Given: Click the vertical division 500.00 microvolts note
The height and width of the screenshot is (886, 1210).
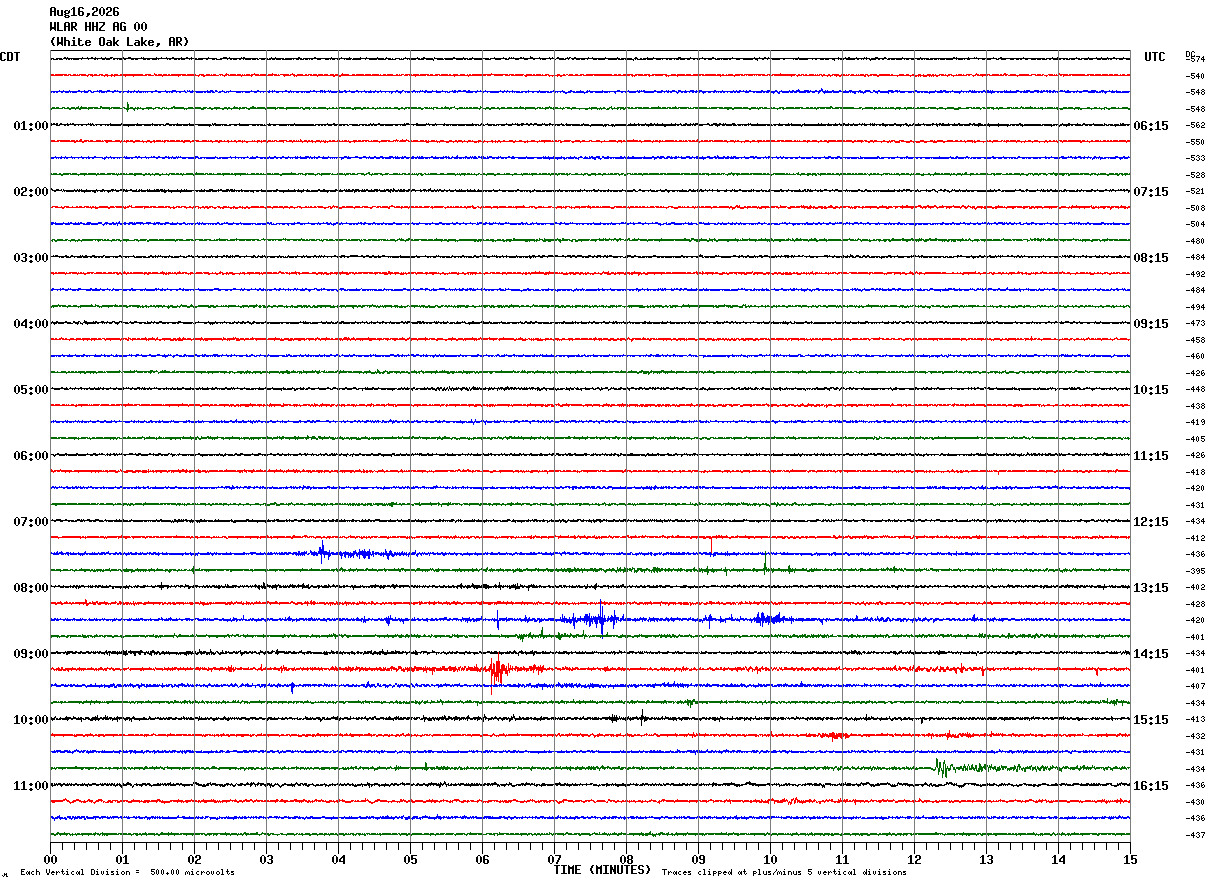Looking at the screenshot, I should [127, 873].
